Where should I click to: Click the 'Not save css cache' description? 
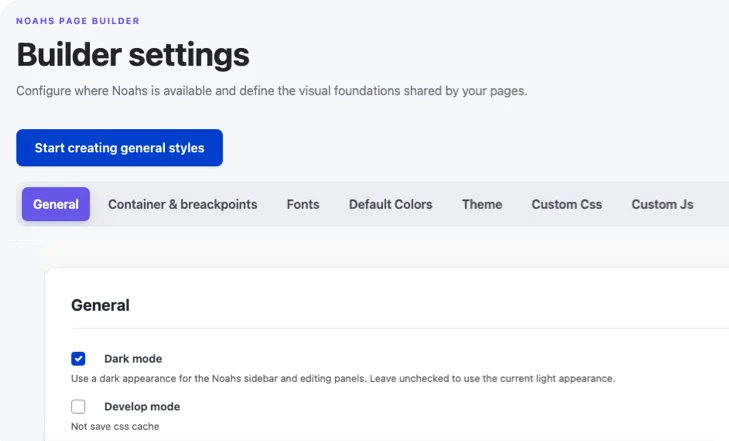coord(115,427)
